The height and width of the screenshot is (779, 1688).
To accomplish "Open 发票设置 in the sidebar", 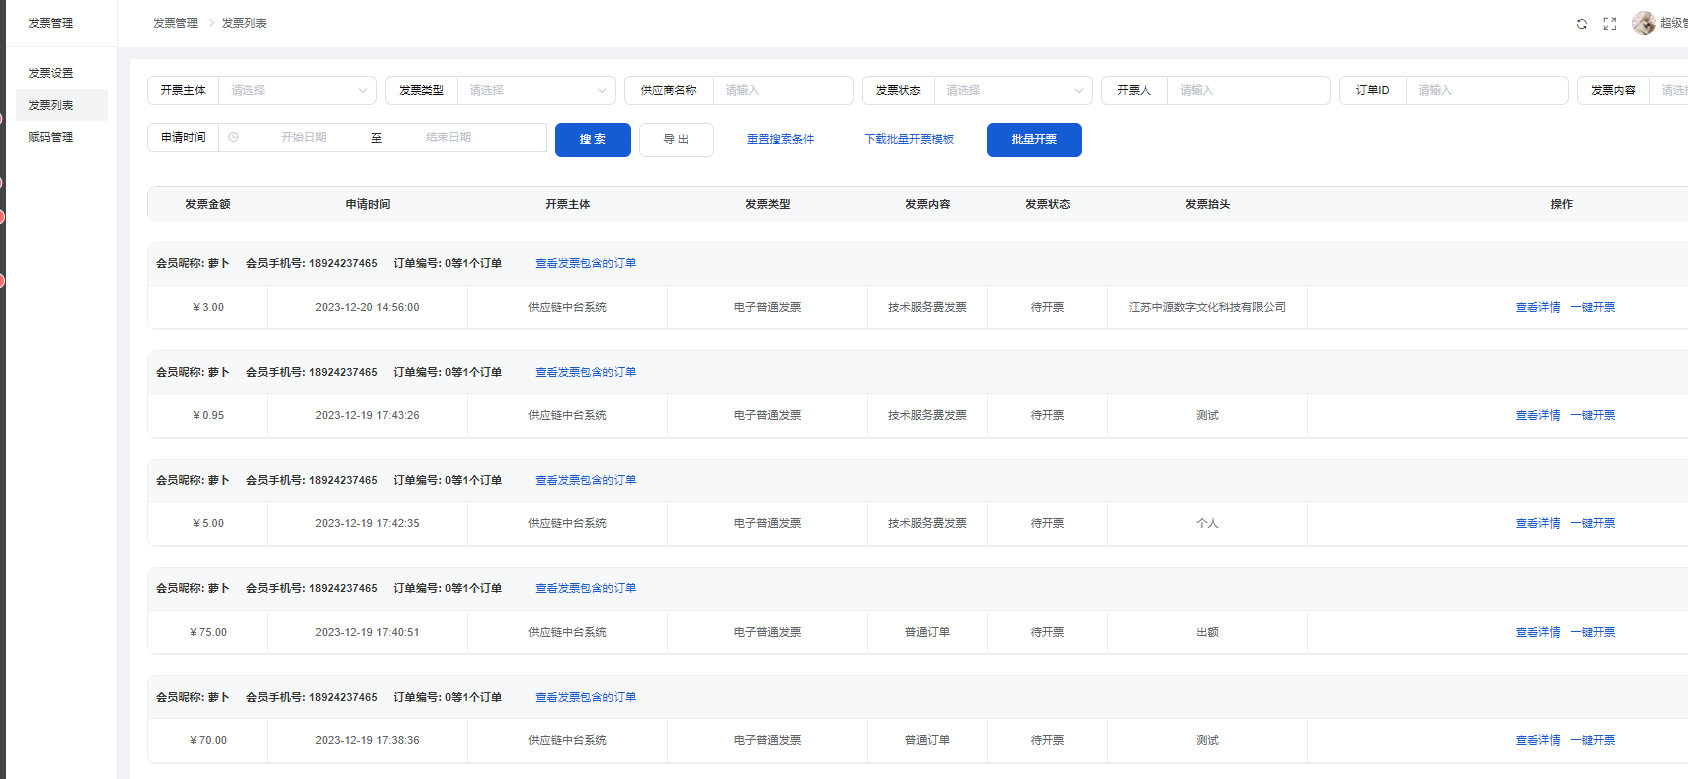I will pyautogui.click(x=51, y=73).
